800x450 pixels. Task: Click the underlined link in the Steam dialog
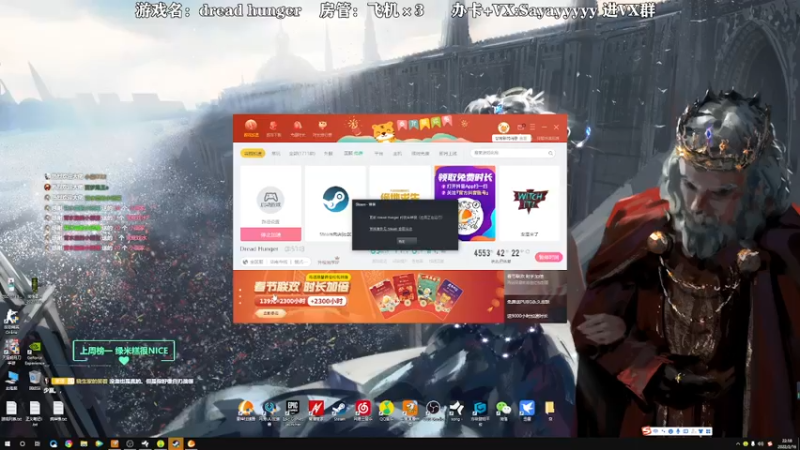(x=390, y=229)
